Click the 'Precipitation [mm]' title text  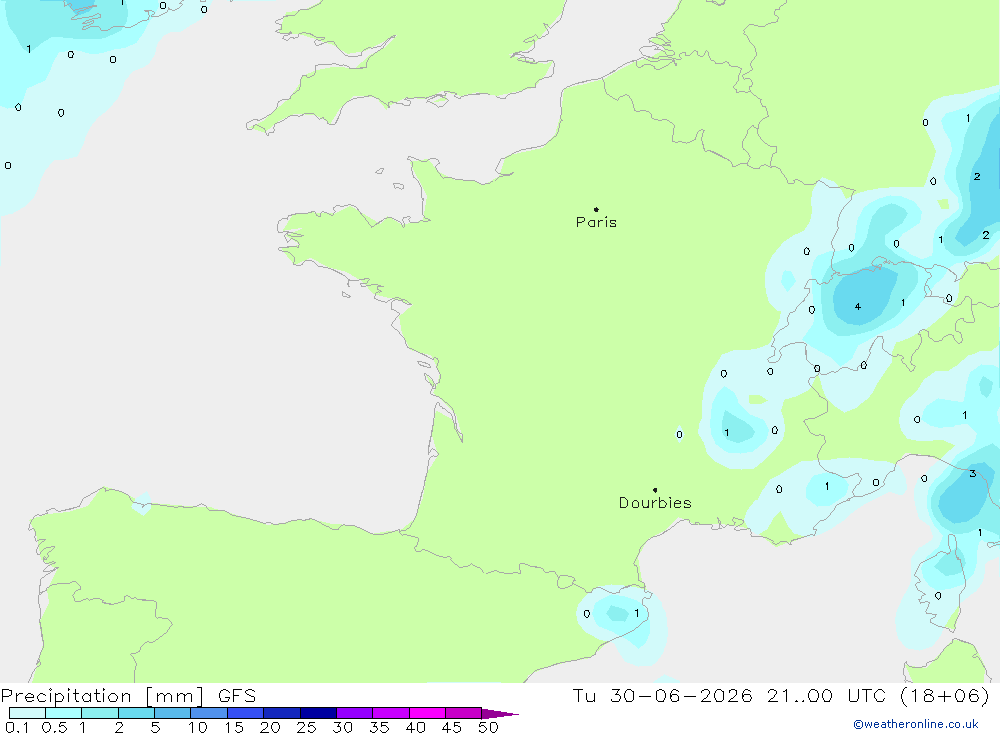102,696
